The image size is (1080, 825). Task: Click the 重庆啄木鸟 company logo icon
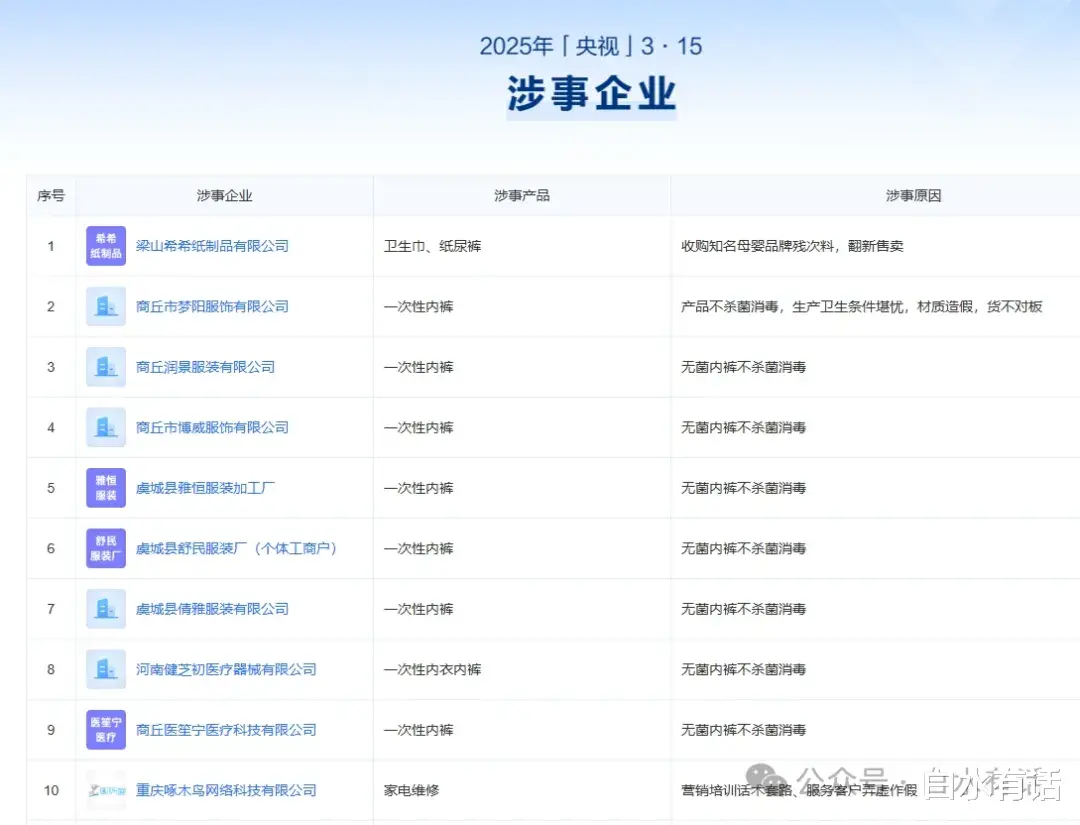[x=105, y=791]
